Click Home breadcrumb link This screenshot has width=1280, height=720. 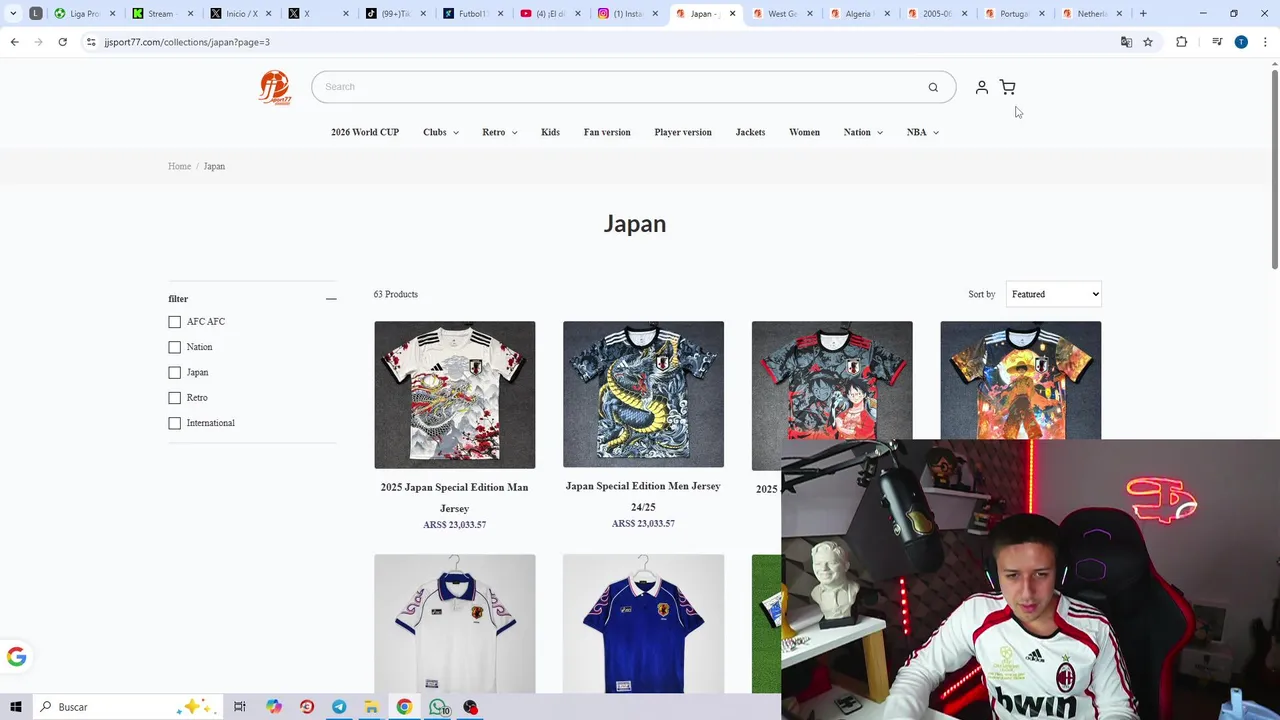(x=179, y=166)
